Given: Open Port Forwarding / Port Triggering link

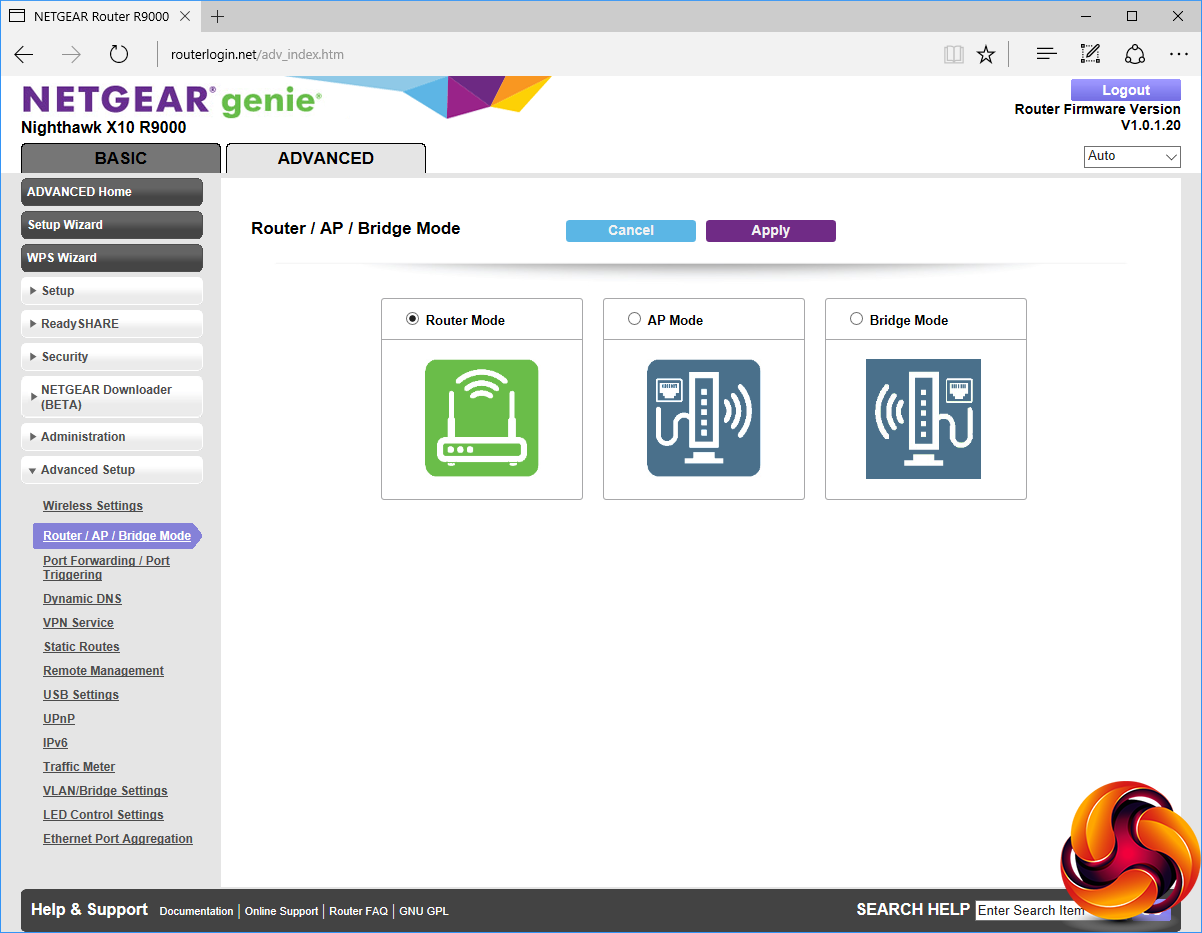Looking at the screenshot, I should click(106, 568).
